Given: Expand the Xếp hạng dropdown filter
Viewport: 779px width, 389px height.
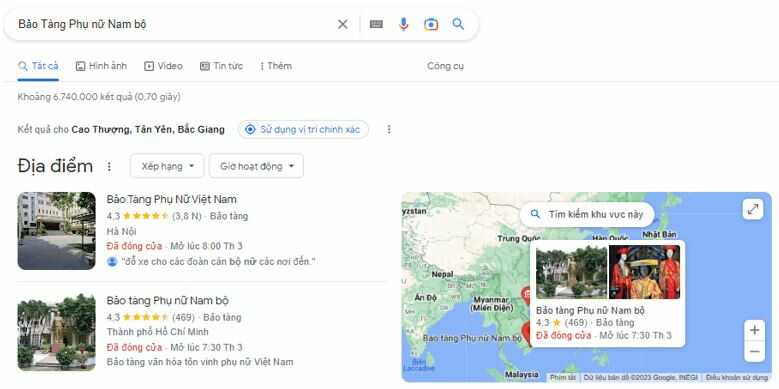Looking at the screenshot, I should tap(167, 166).
